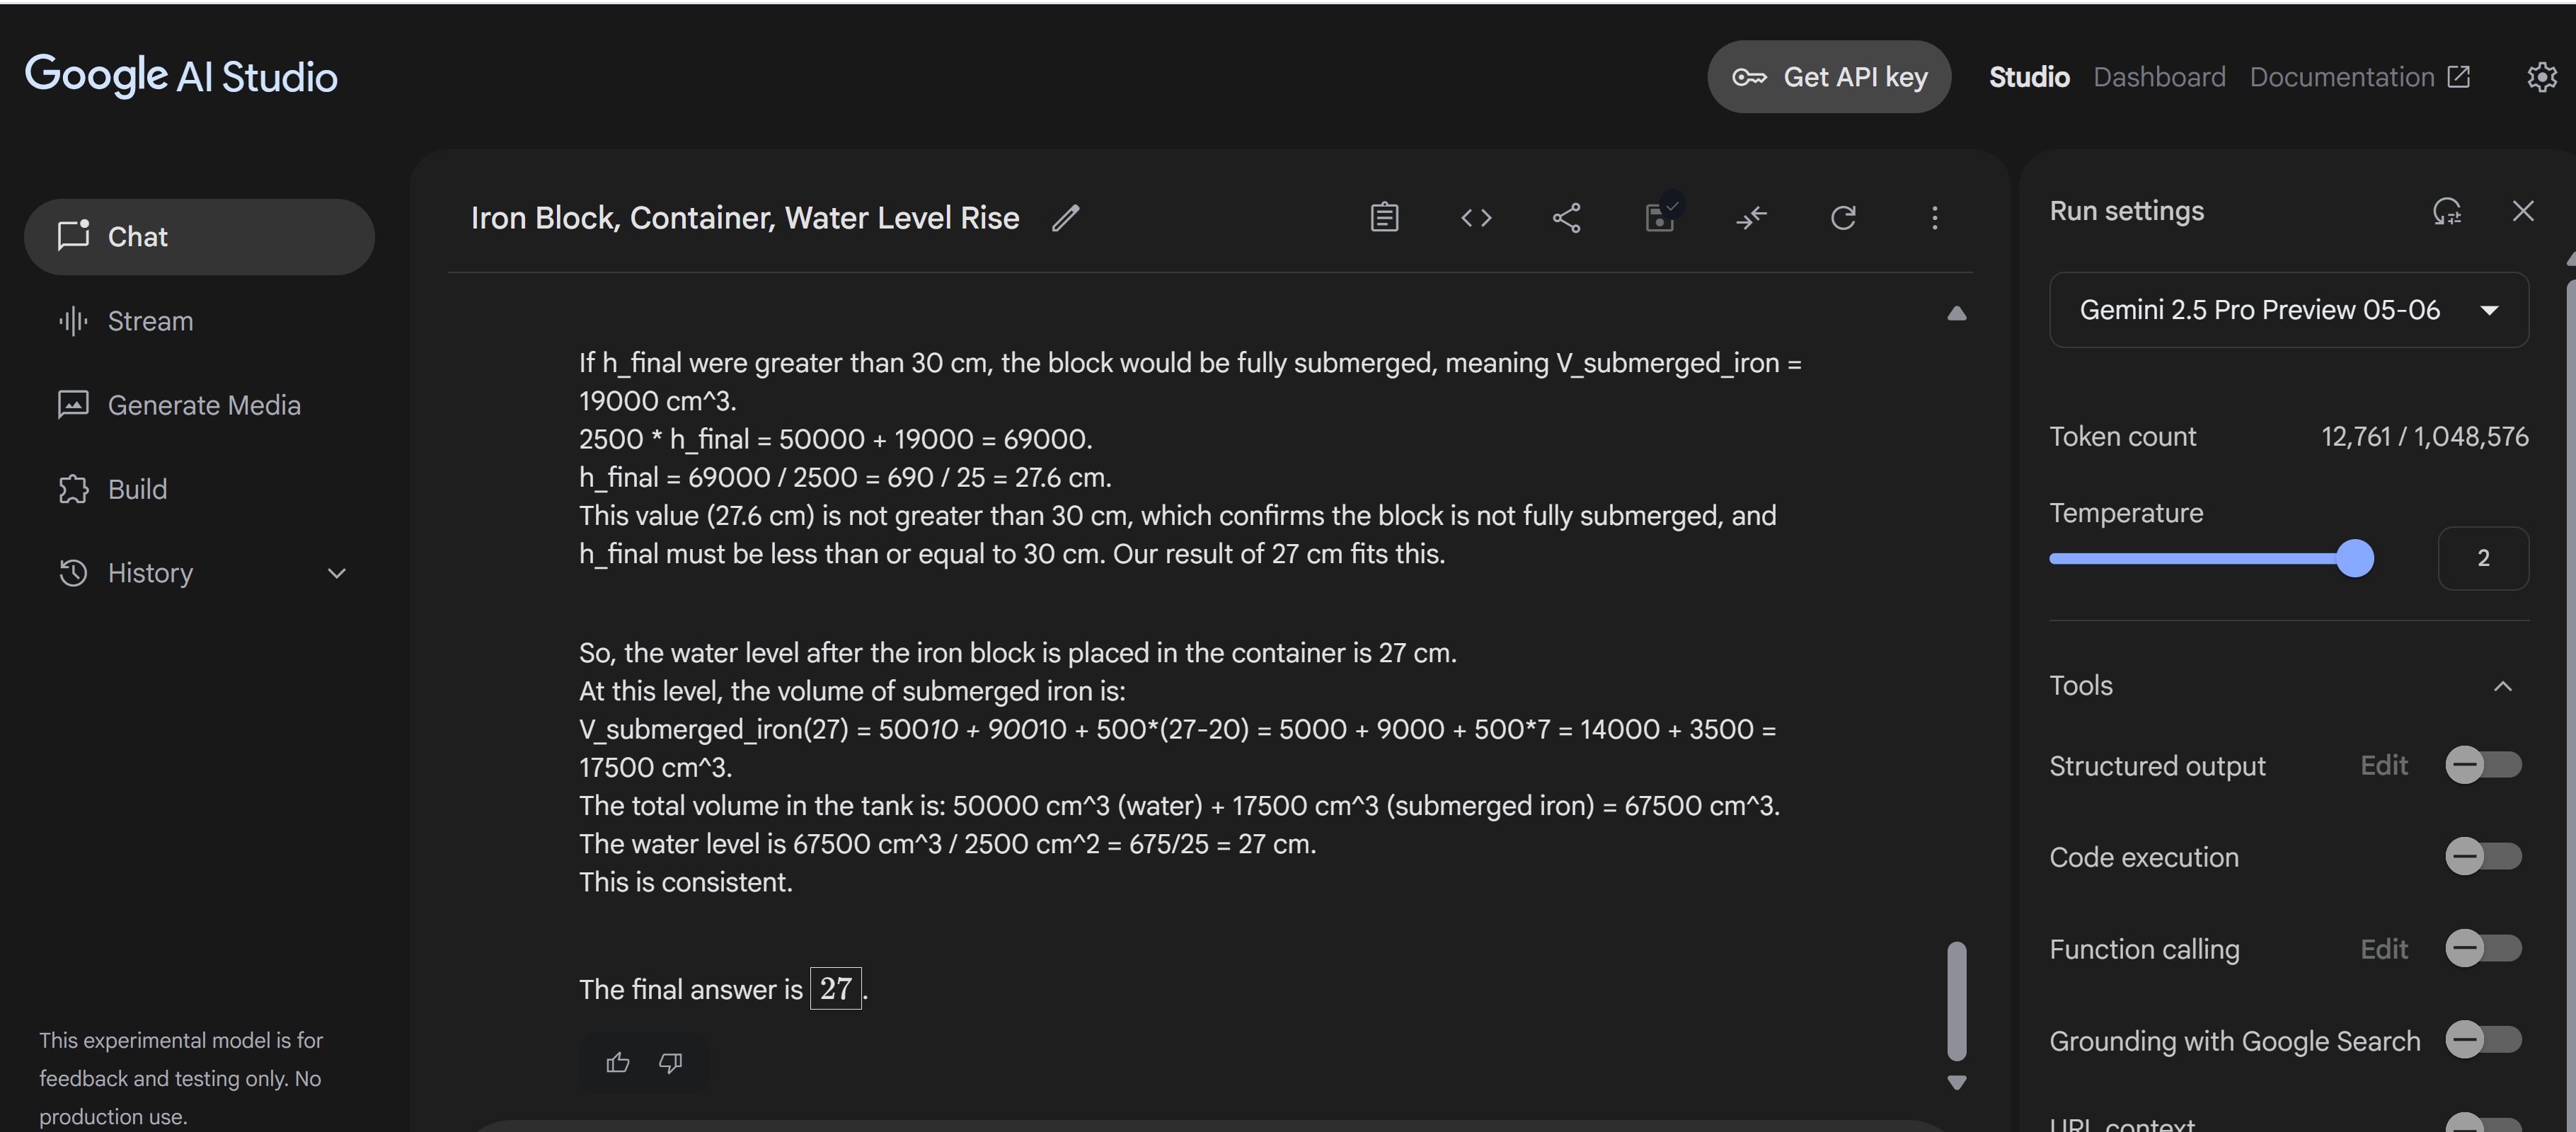This screenshot has height=1132, width=2576.
Task: Click the compare mode arrows icon
Action: click(x=1751, y=217)
